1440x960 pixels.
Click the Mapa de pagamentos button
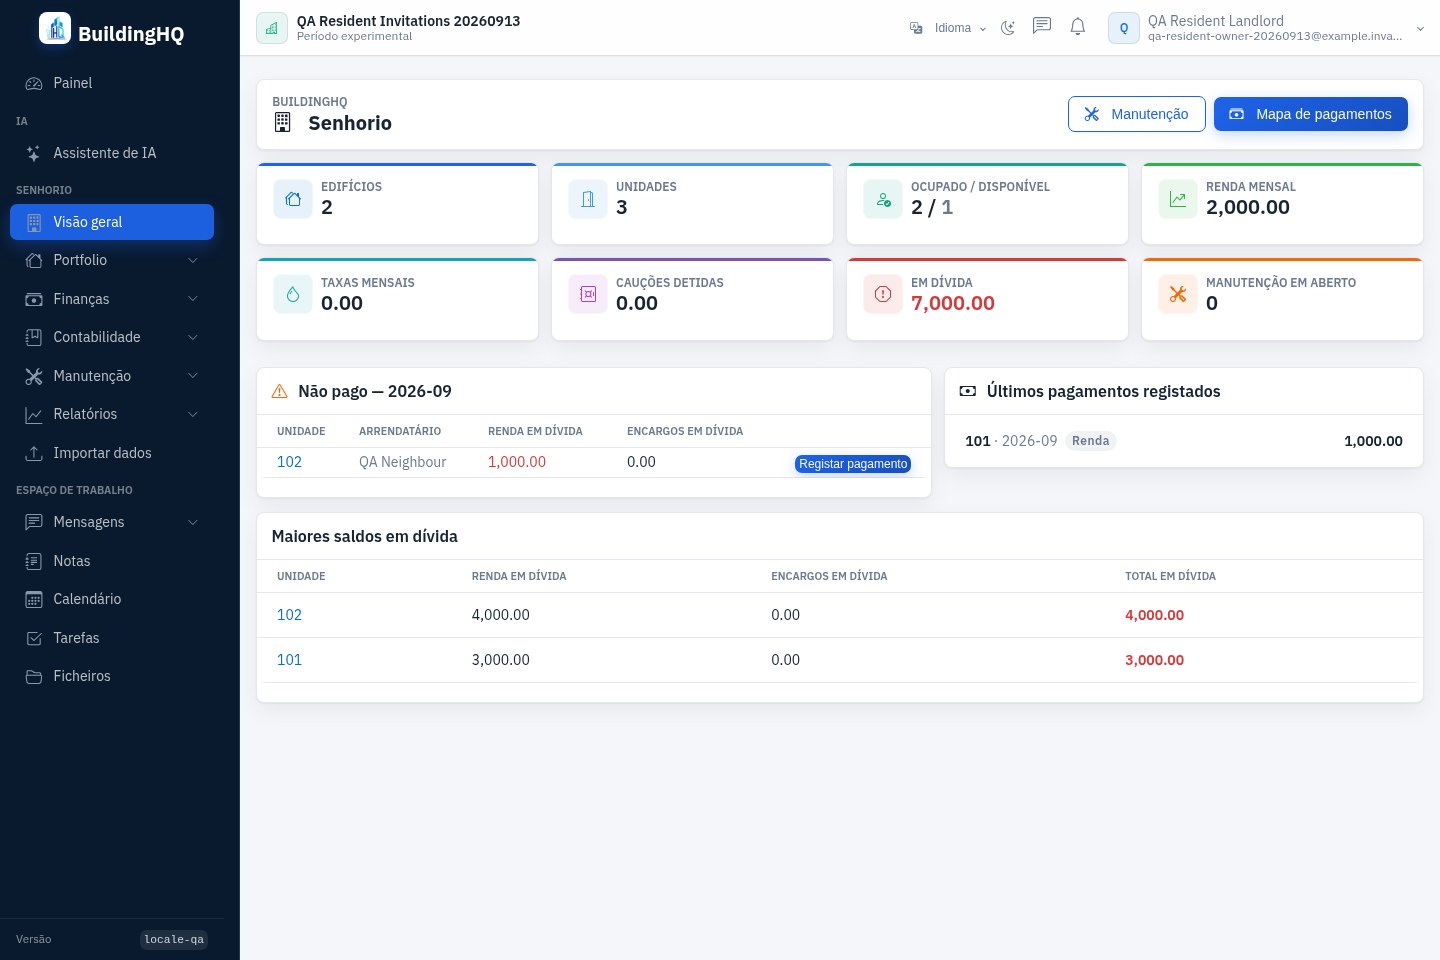[x=1310, y=114]
